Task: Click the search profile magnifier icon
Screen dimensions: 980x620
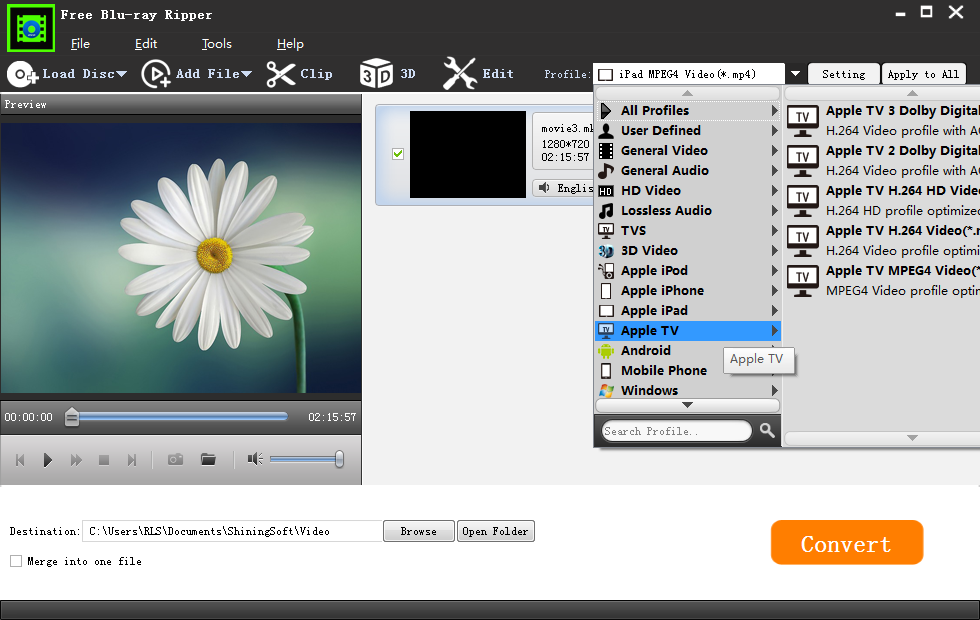Action: [767, 431]
